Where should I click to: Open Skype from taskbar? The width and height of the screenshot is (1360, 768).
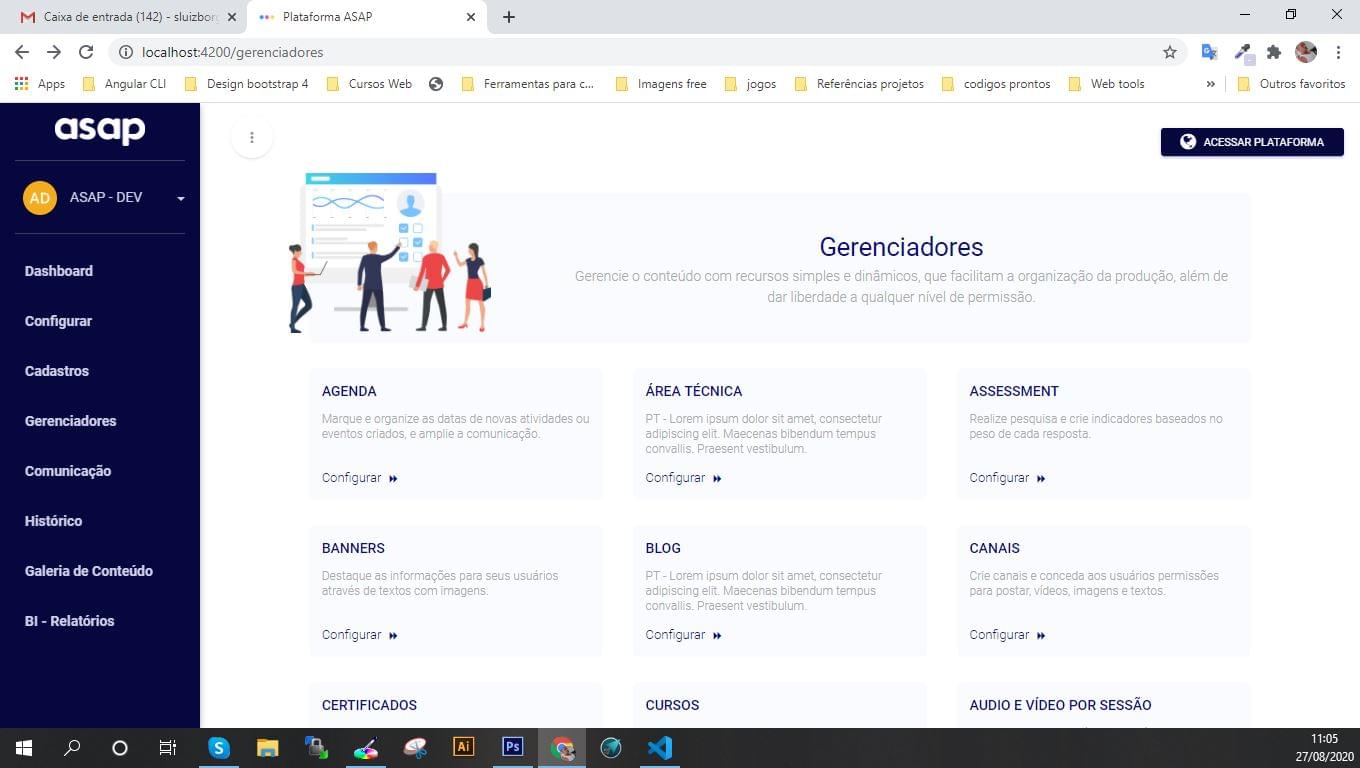[218, 748]
